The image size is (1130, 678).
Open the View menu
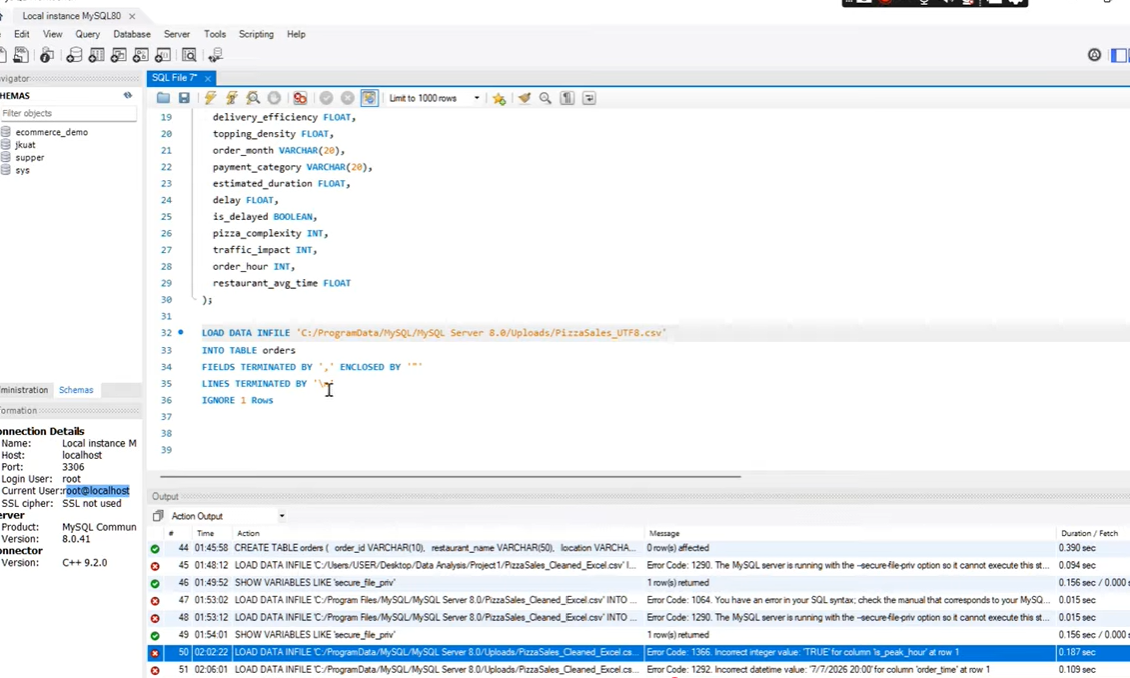point(53,34)
